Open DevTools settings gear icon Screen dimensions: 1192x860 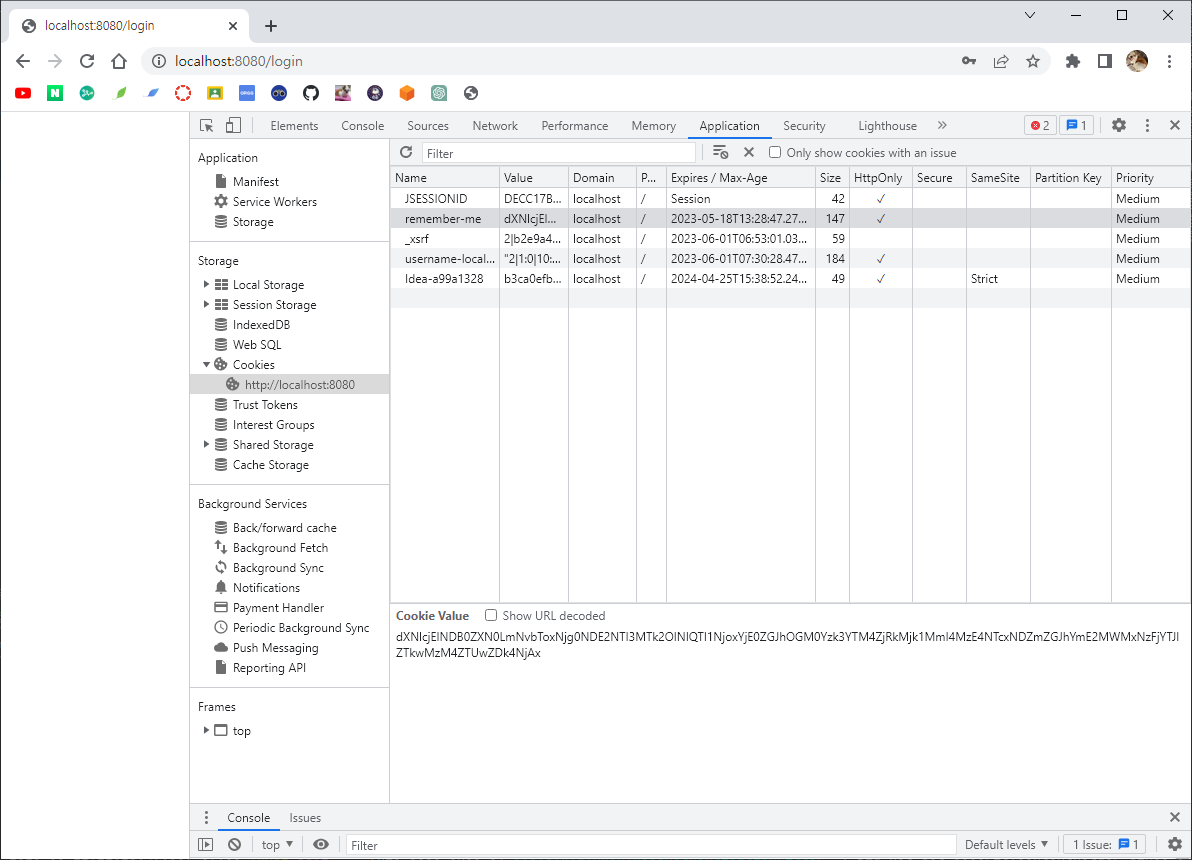tap(1118, 125)
